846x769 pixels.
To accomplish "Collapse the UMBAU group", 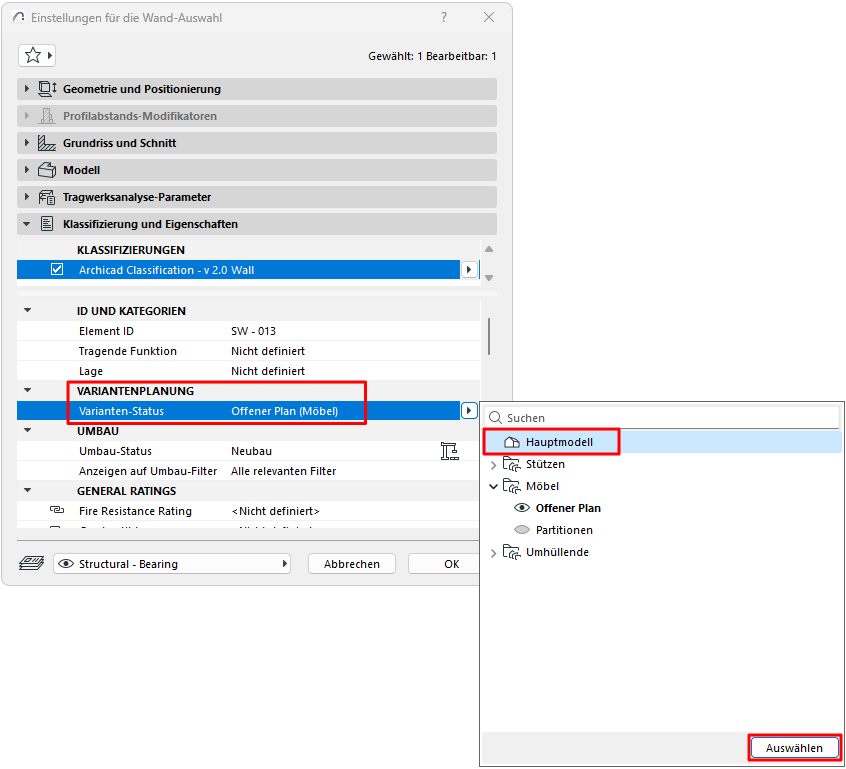I will coord(28,430).
